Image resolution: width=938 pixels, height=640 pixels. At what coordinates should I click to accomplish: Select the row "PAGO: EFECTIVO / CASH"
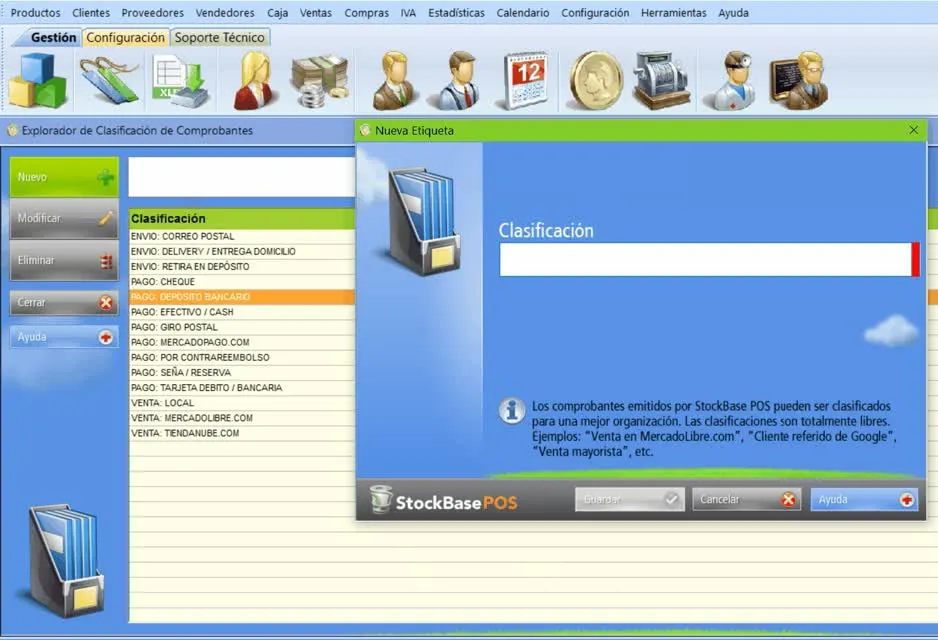tap(242, 312)
